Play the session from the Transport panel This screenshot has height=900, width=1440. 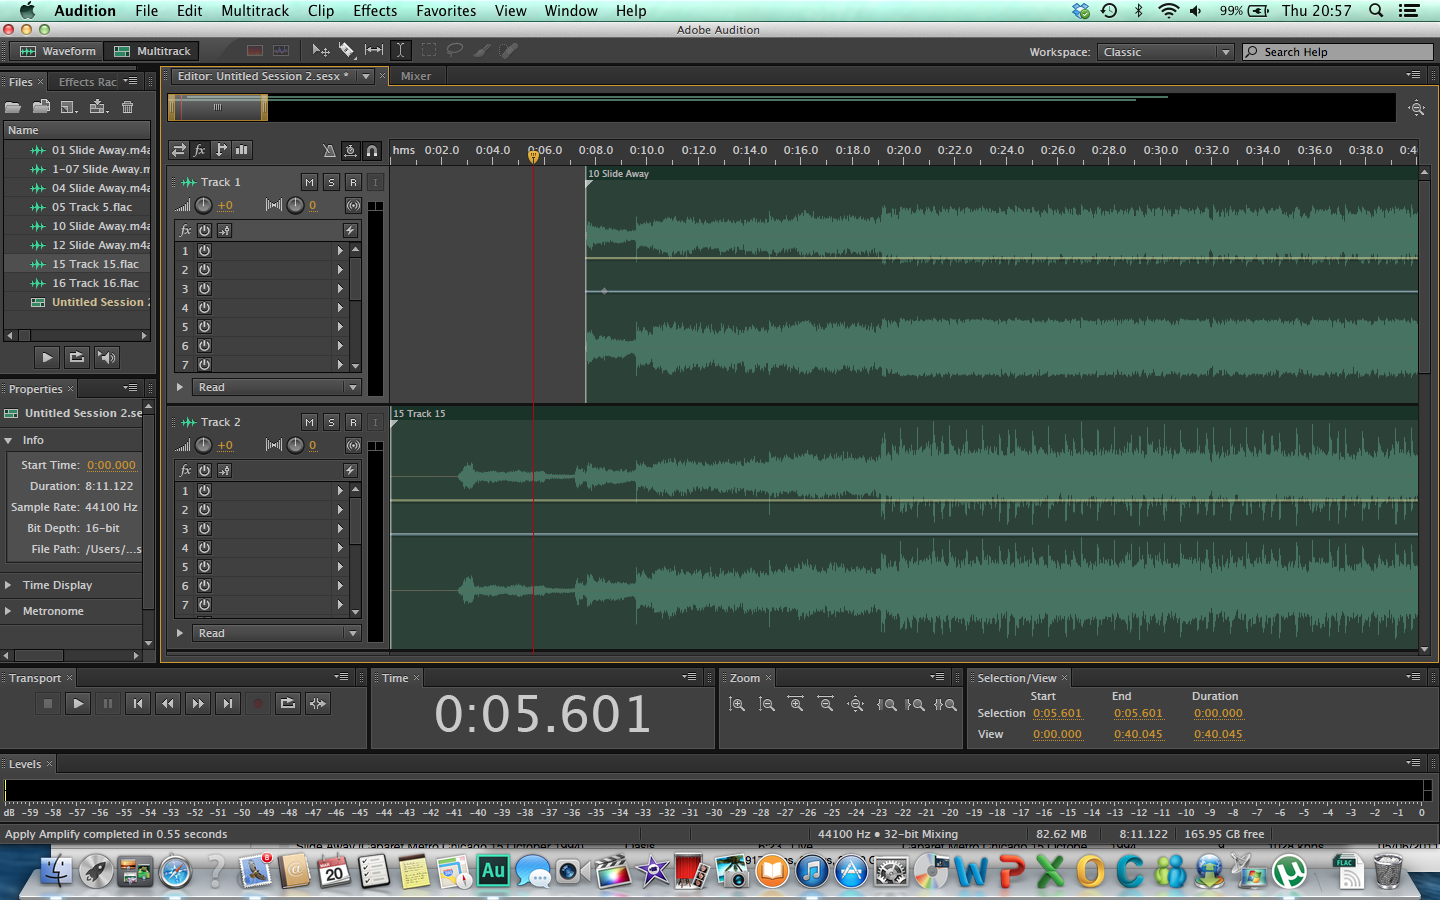(78, 704)
